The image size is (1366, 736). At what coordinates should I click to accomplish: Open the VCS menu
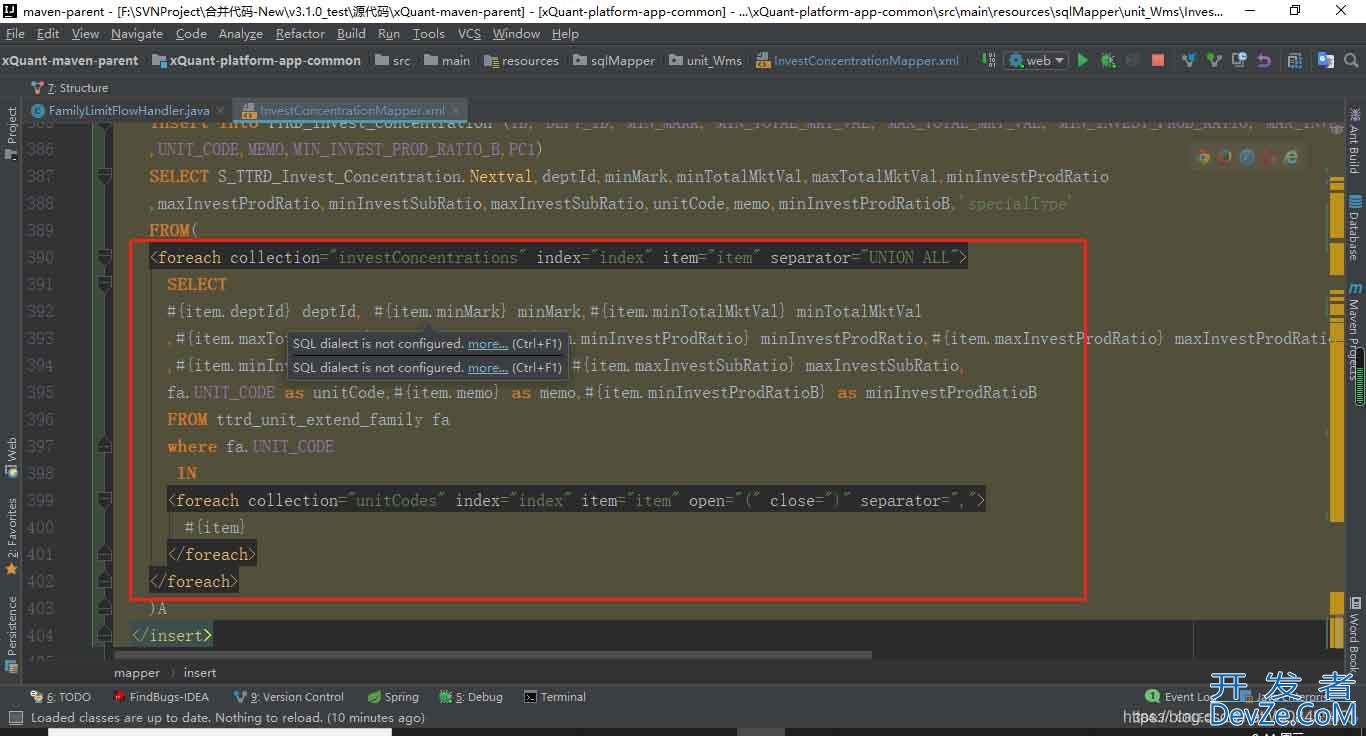click(469, 33)
